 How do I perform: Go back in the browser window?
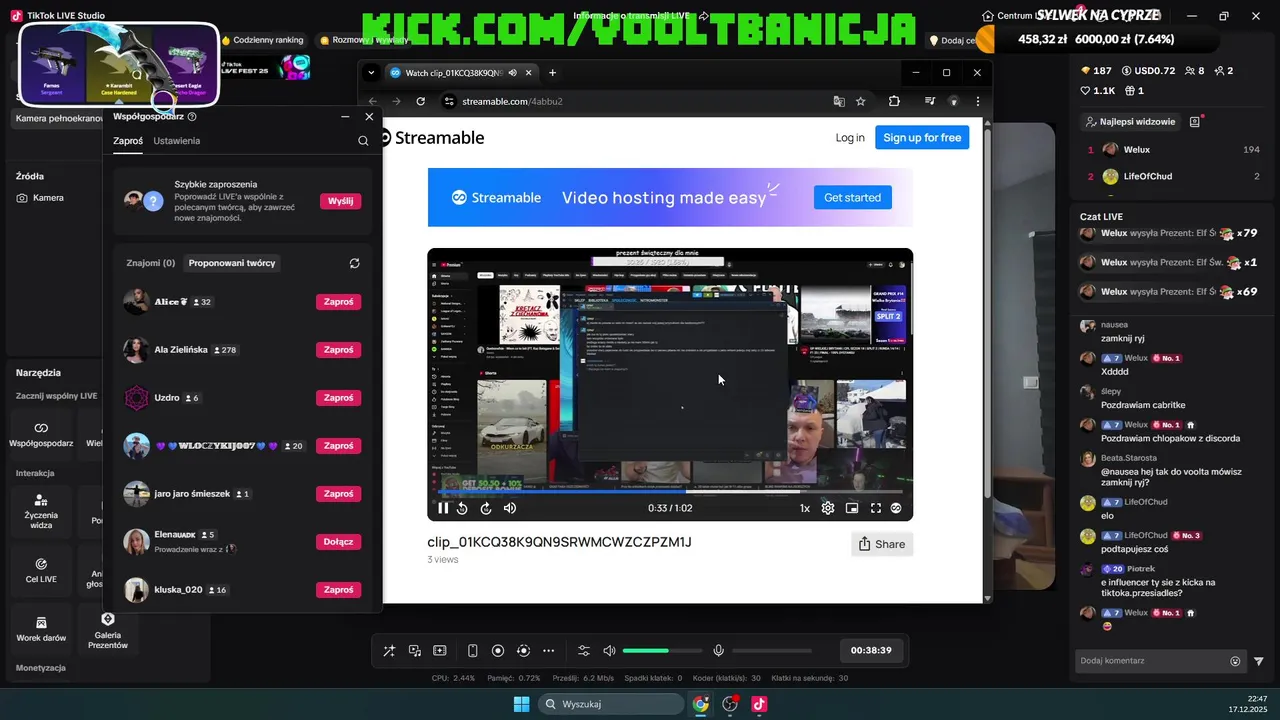coord(373,101)
